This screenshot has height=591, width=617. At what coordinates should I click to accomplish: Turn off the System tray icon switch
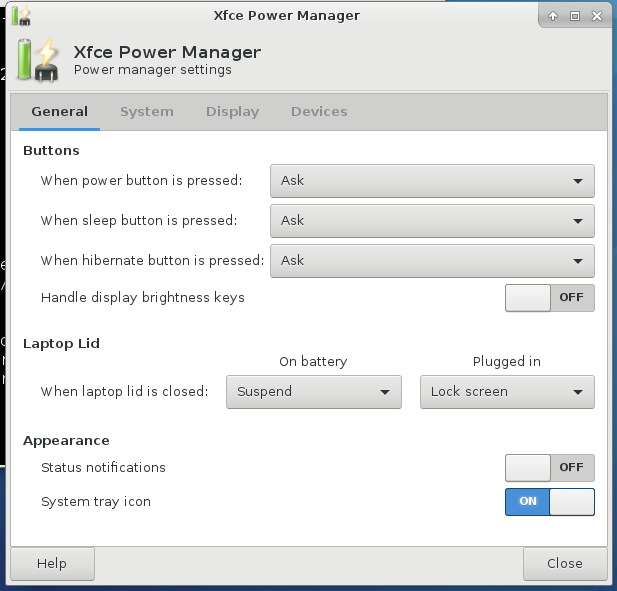tap(549, 502)
